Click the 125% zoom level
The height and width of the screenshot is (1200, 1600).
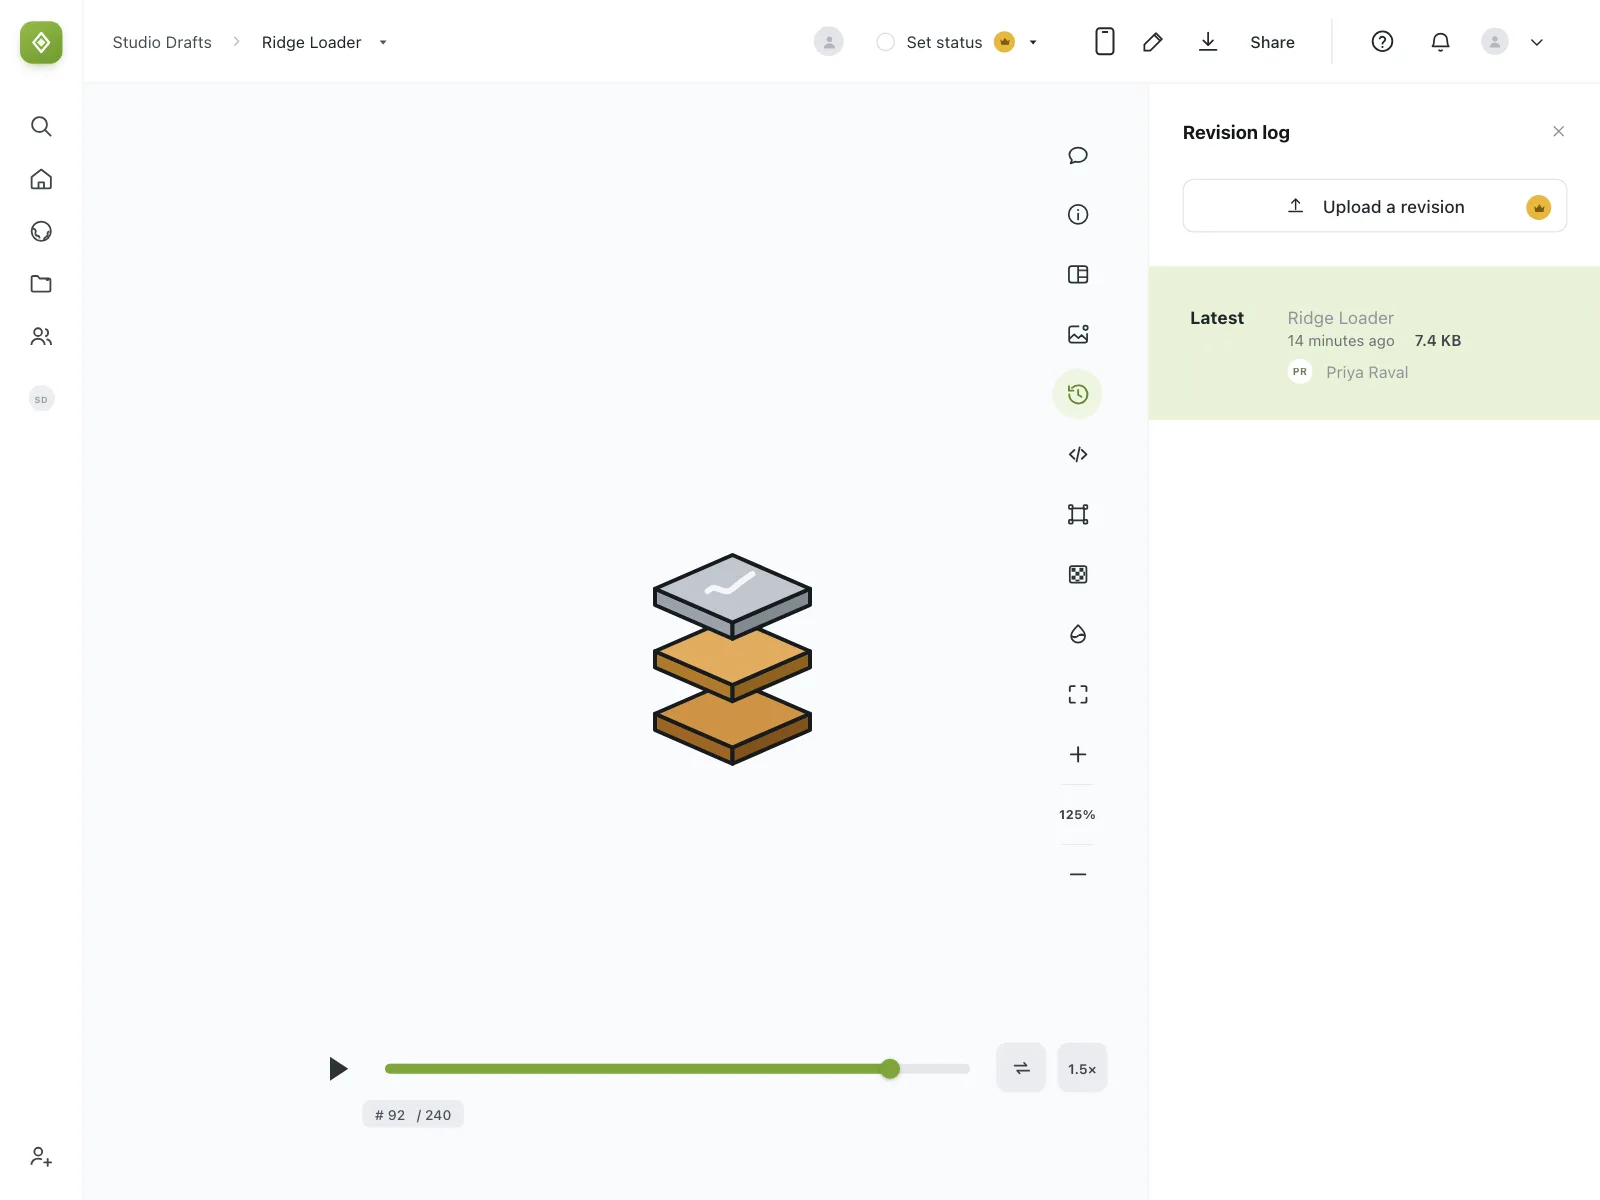(x=1077, y=814)
